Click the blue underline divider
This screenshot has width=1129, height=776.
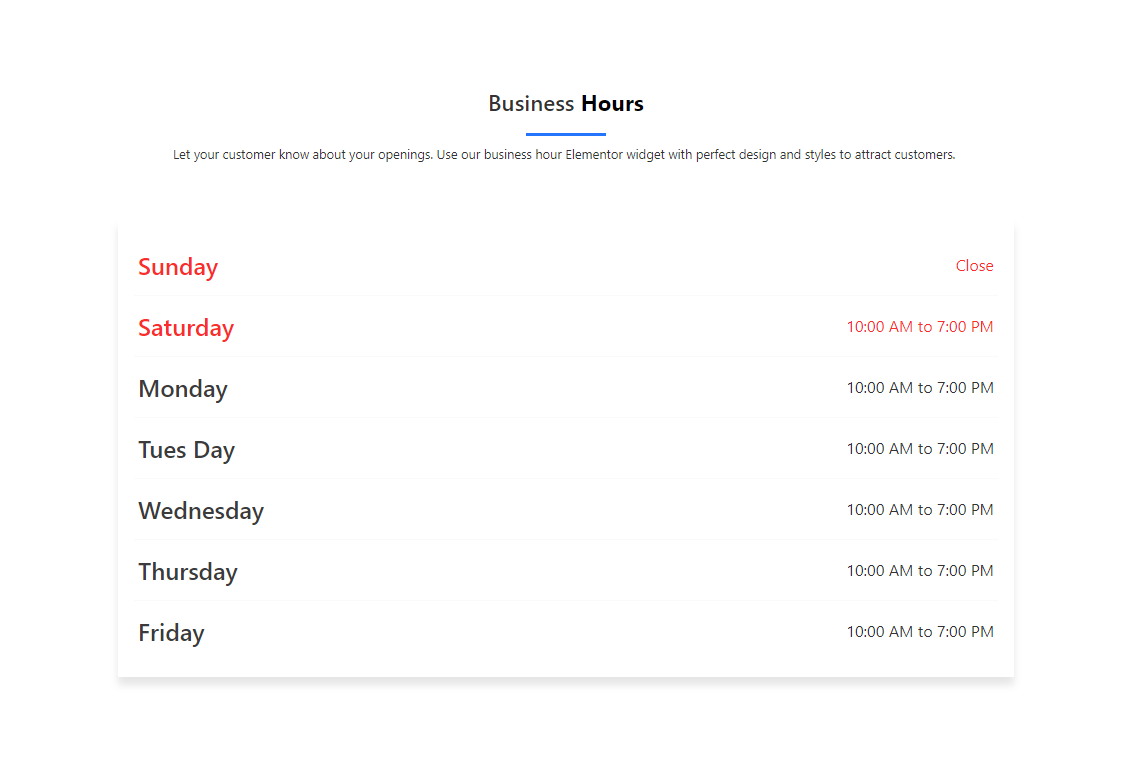(x=565, y=134)
